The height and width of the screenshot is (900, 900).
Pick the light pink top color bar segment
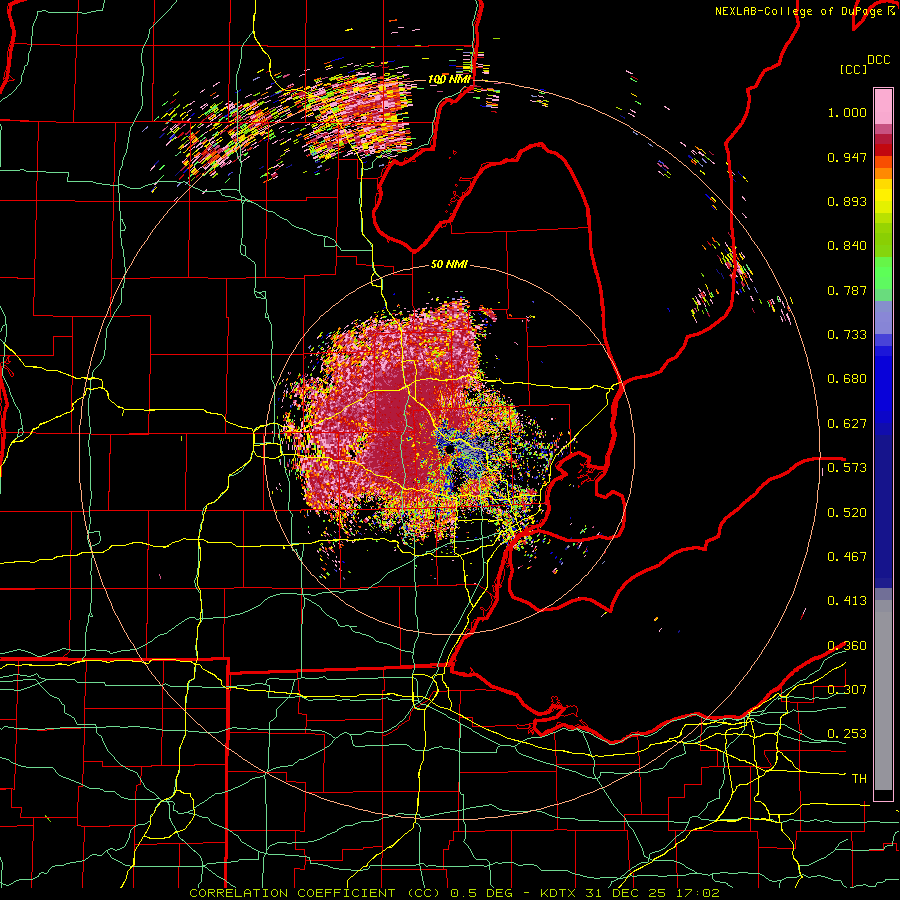pyautogui.click(x=883, y=106)
